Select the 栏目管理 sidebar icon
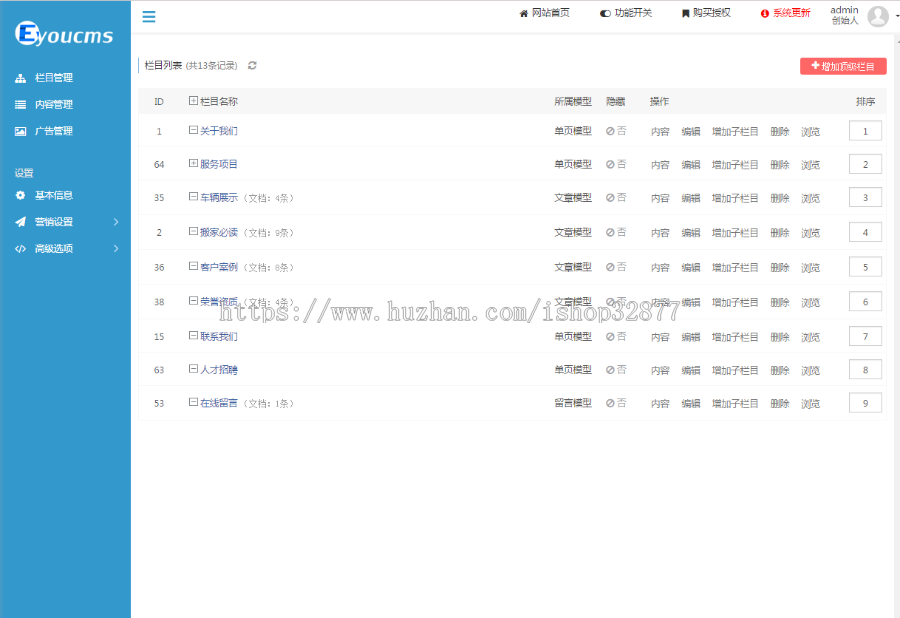This screenshot has height=618, width=900. click(22, 77)
